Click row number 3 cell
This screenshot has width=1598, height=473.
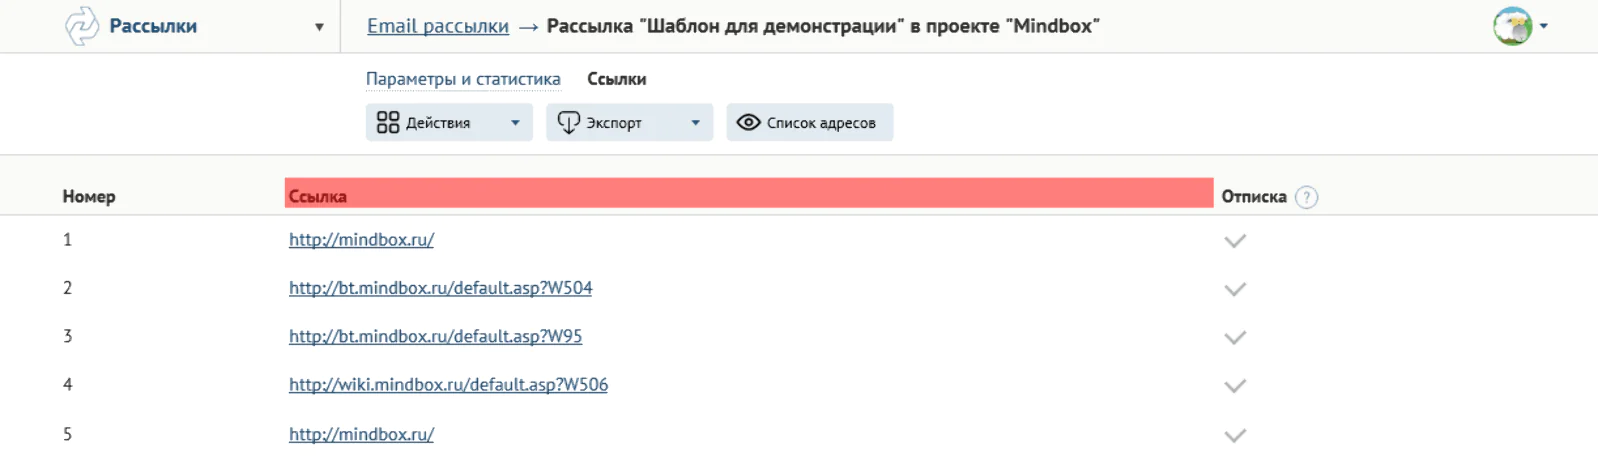coord(67,336)
